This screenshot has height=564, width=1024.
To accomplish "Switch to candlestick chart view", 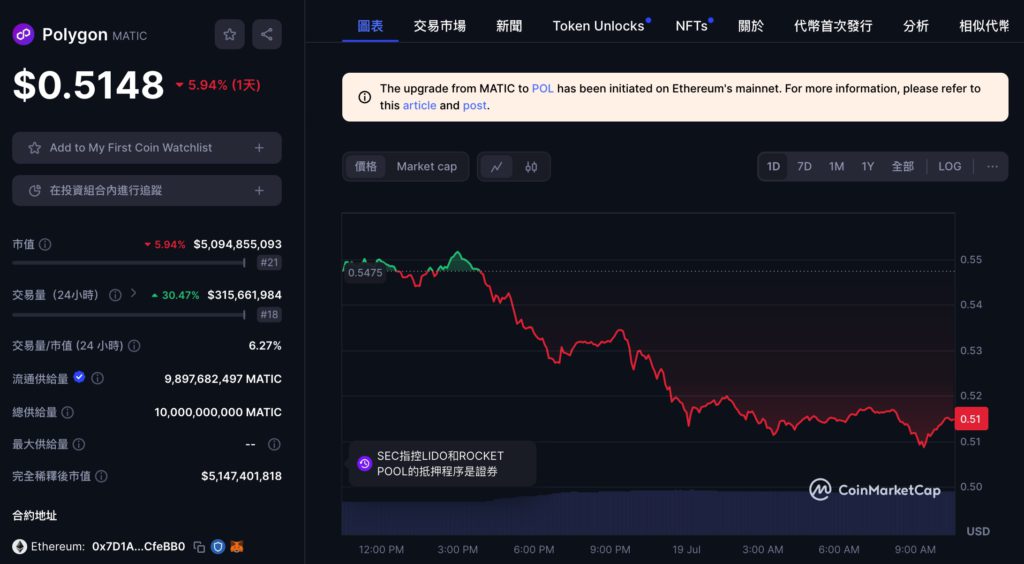I will tap(531, 166).
